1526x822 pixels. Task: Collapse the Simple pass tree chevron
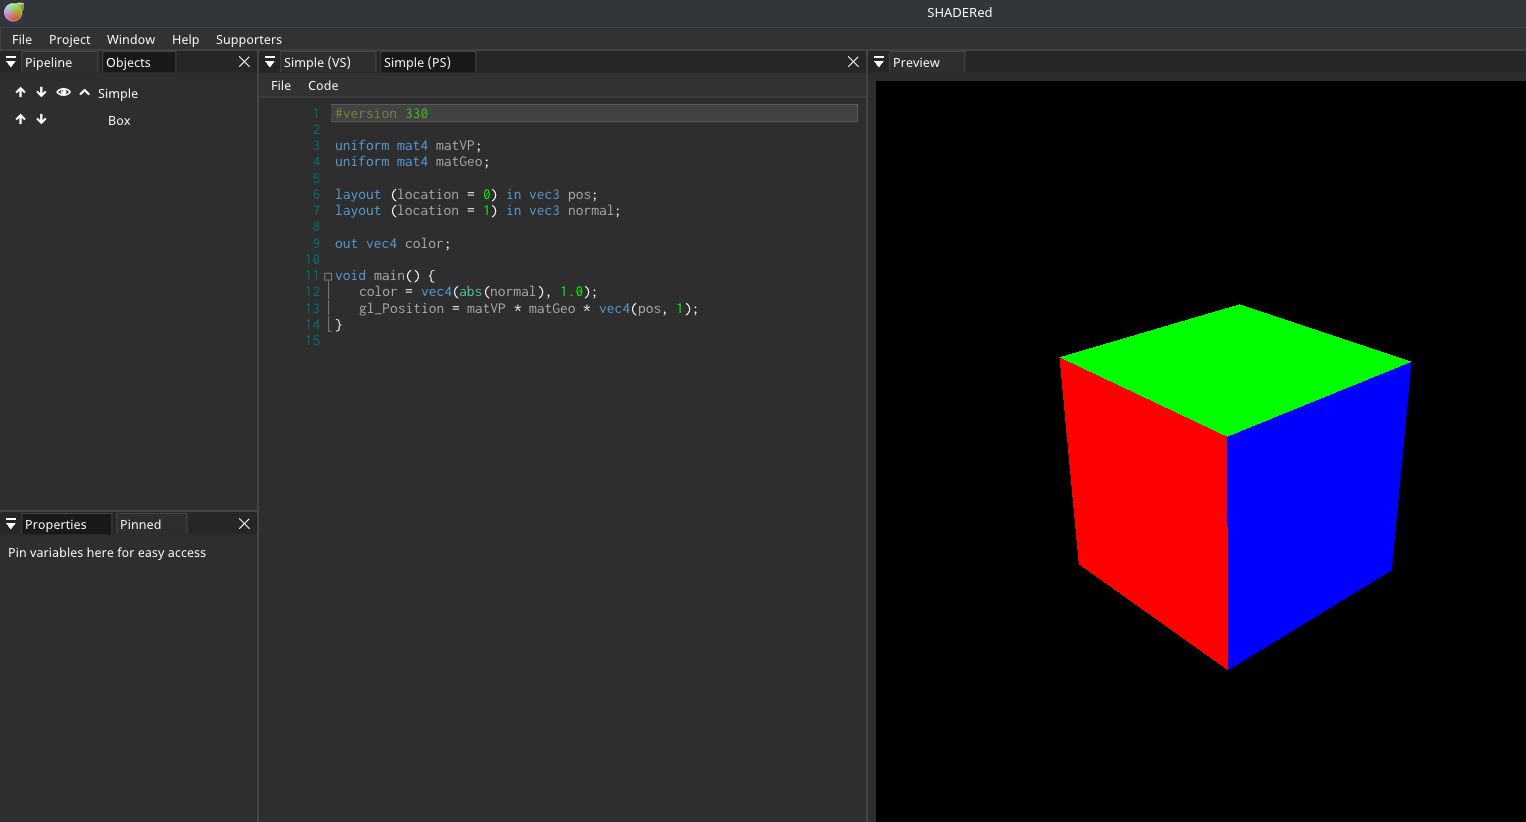tap(85, 93)
